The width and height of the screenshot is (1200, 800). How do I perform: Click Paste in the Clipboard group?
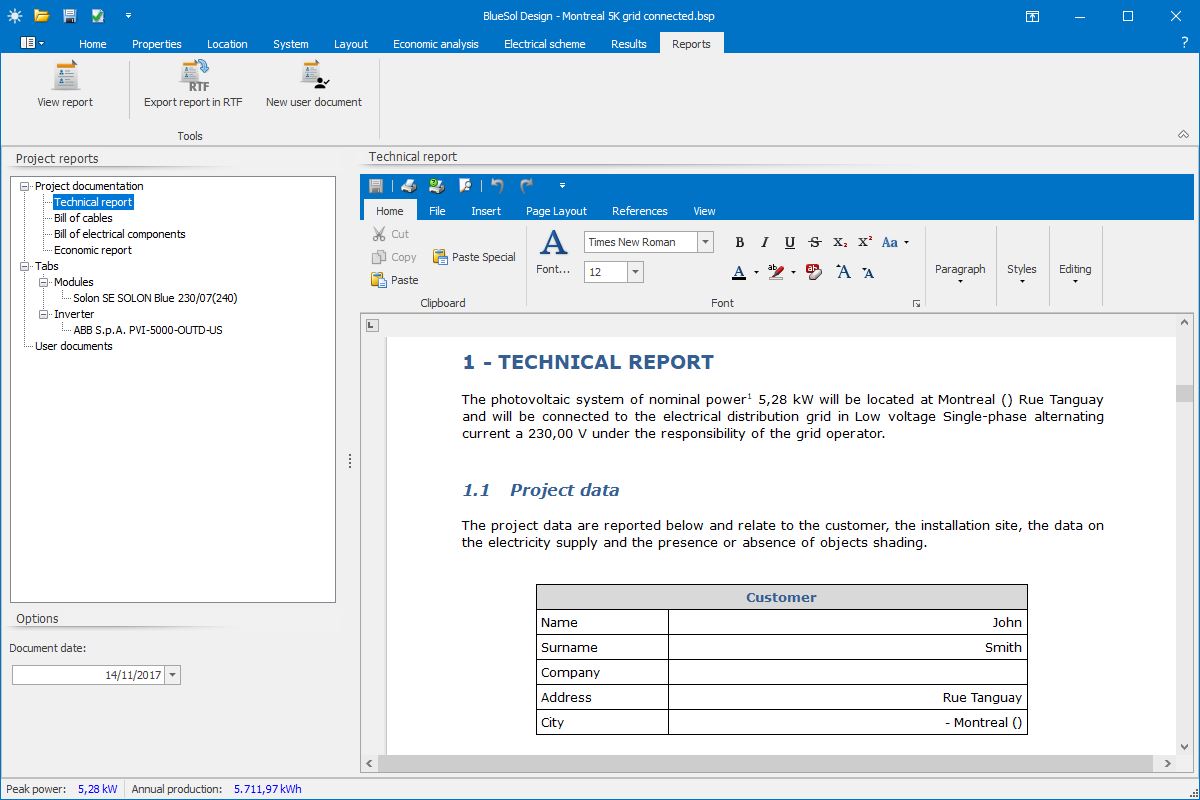tap(394, 280)
